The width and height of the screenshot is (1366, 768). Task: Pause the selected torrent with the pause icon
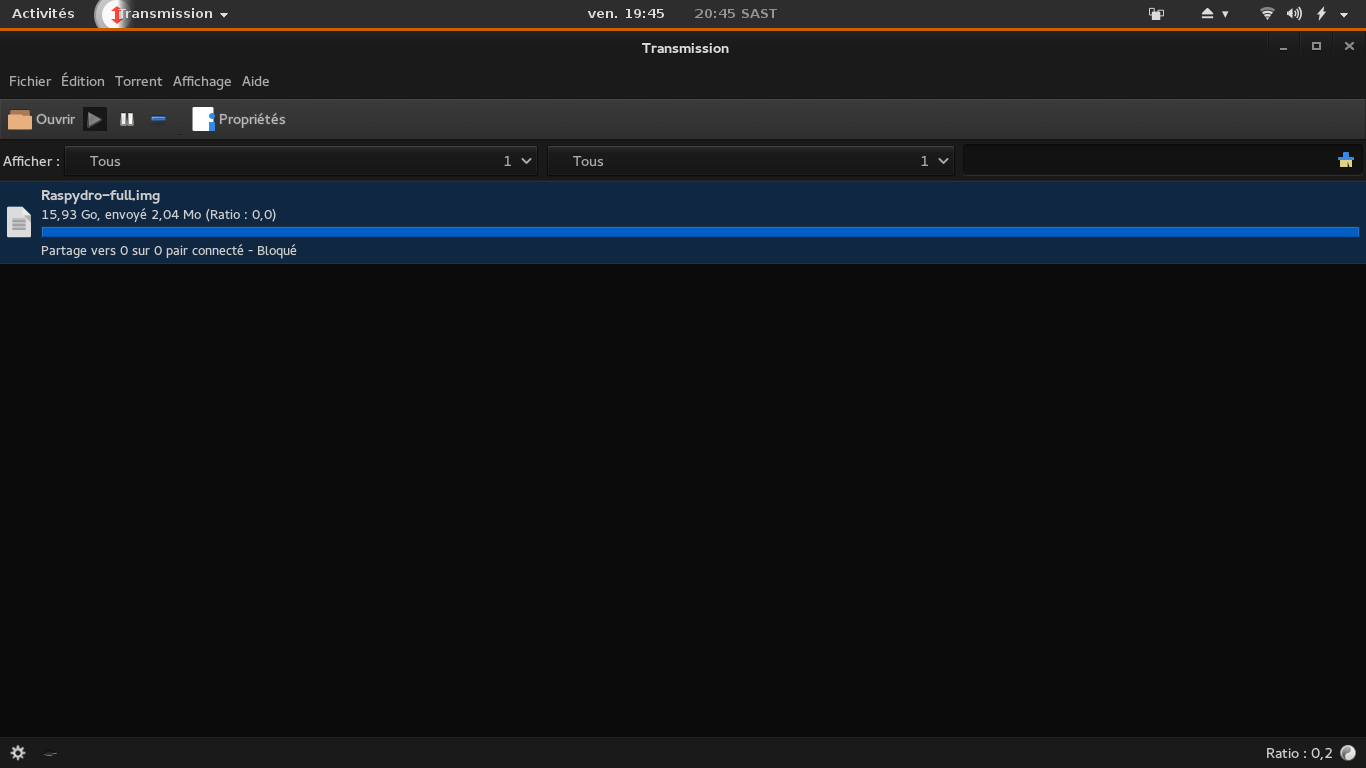[x=127, y=120]
